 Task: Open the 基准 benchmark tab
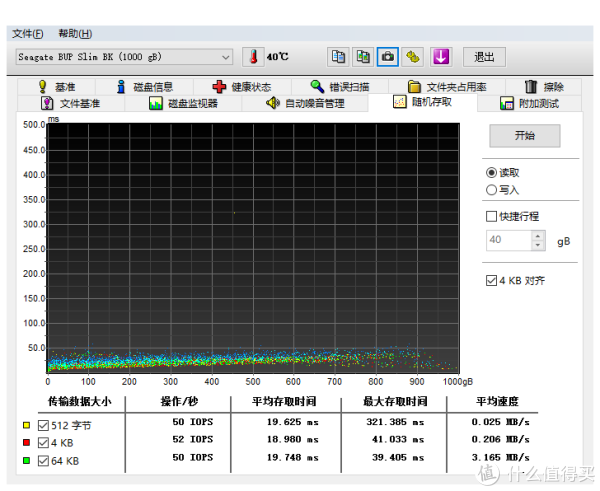pyautogui.click(x=57, y=87)
